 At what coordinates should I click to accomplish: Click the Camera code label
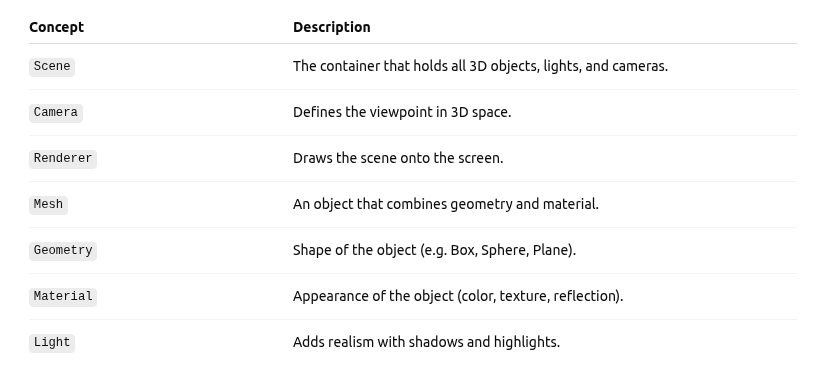[56, 113]
